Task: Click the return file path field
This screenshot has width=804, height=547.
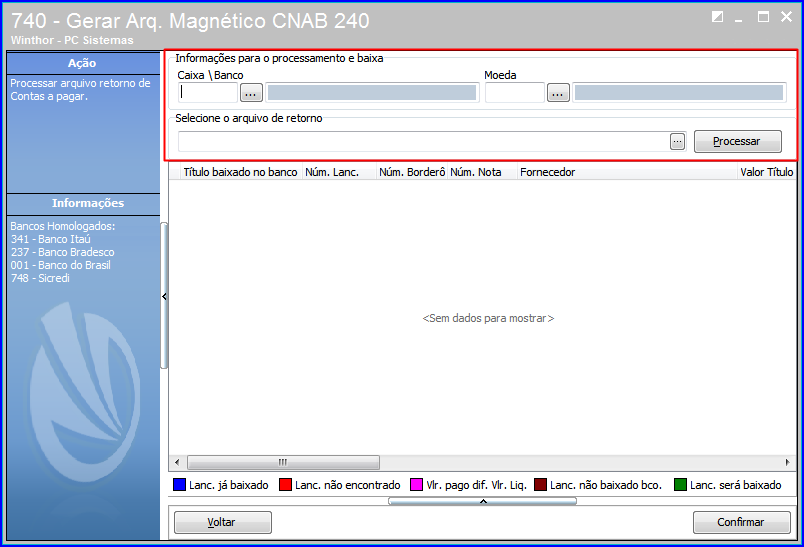Action: (424, 141)
